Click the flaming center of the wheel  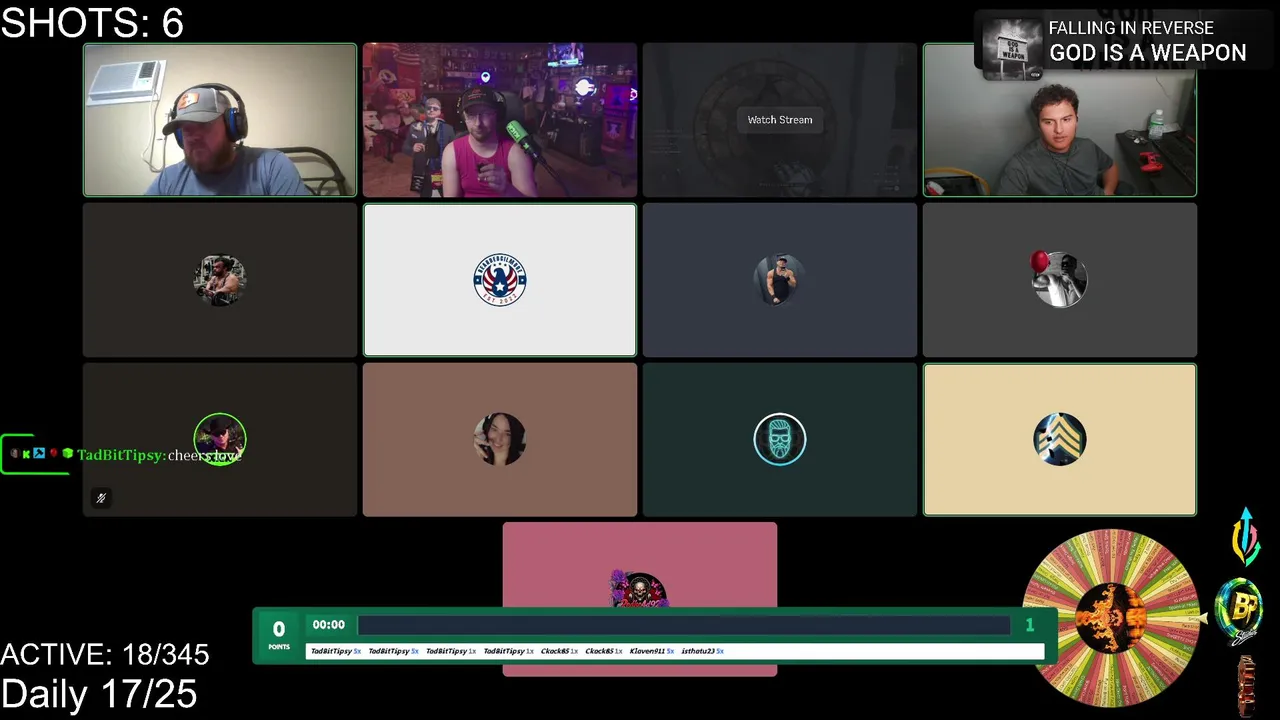click(x=1111, y=618)
